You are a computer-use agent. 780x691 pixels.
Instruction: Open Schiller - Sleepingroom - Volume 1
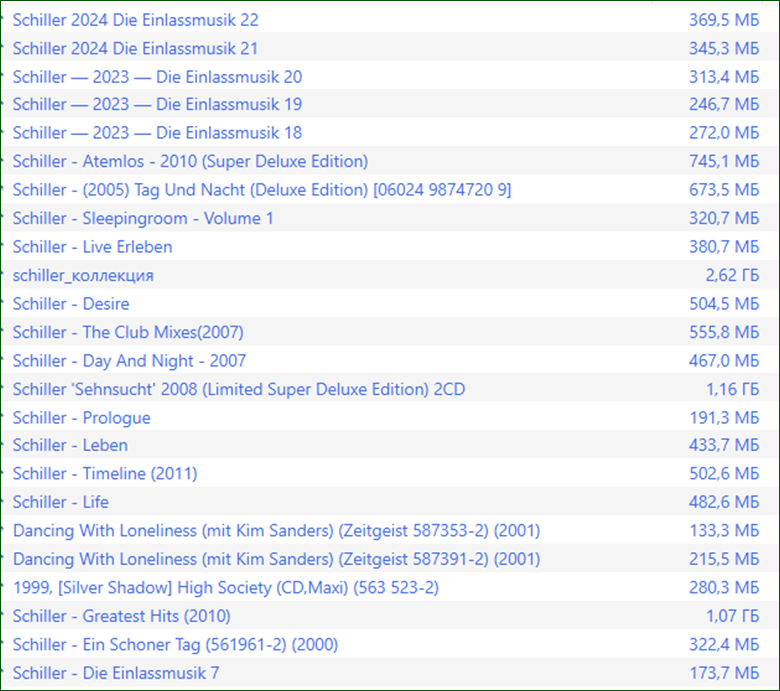tap(143, 218)
